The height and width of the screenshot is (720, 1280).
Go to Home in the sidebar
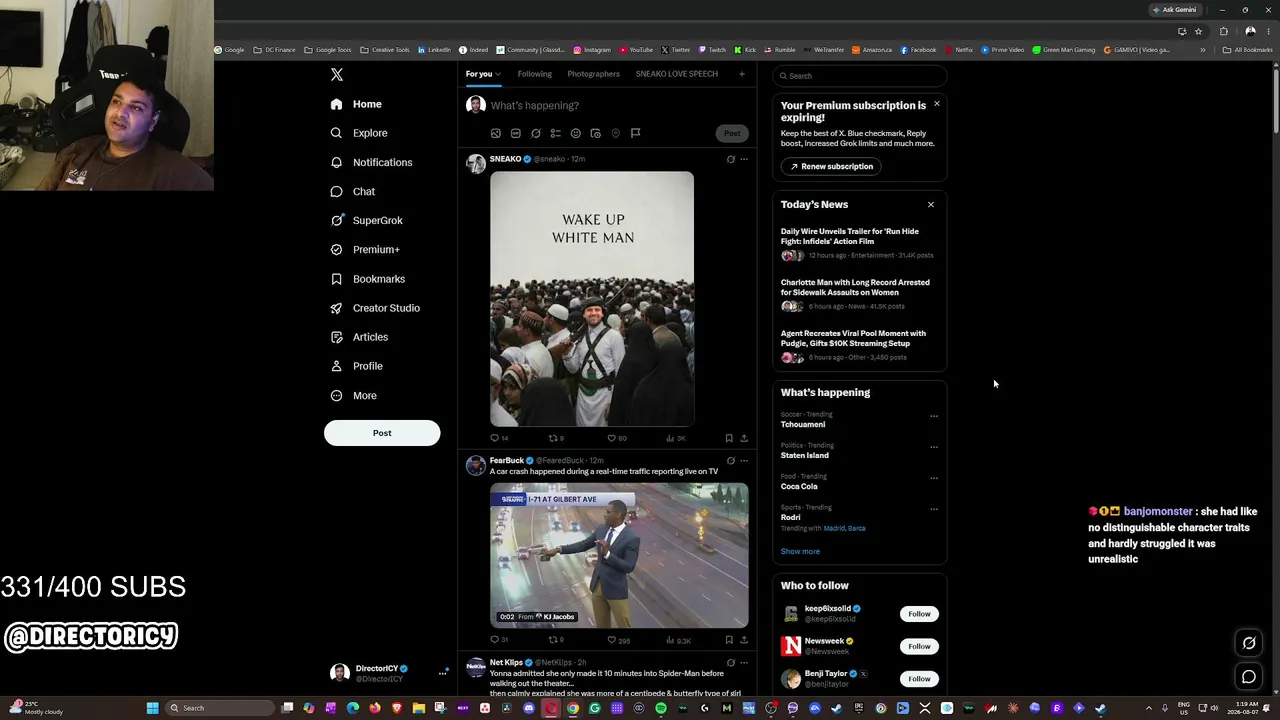coord(356,104)
